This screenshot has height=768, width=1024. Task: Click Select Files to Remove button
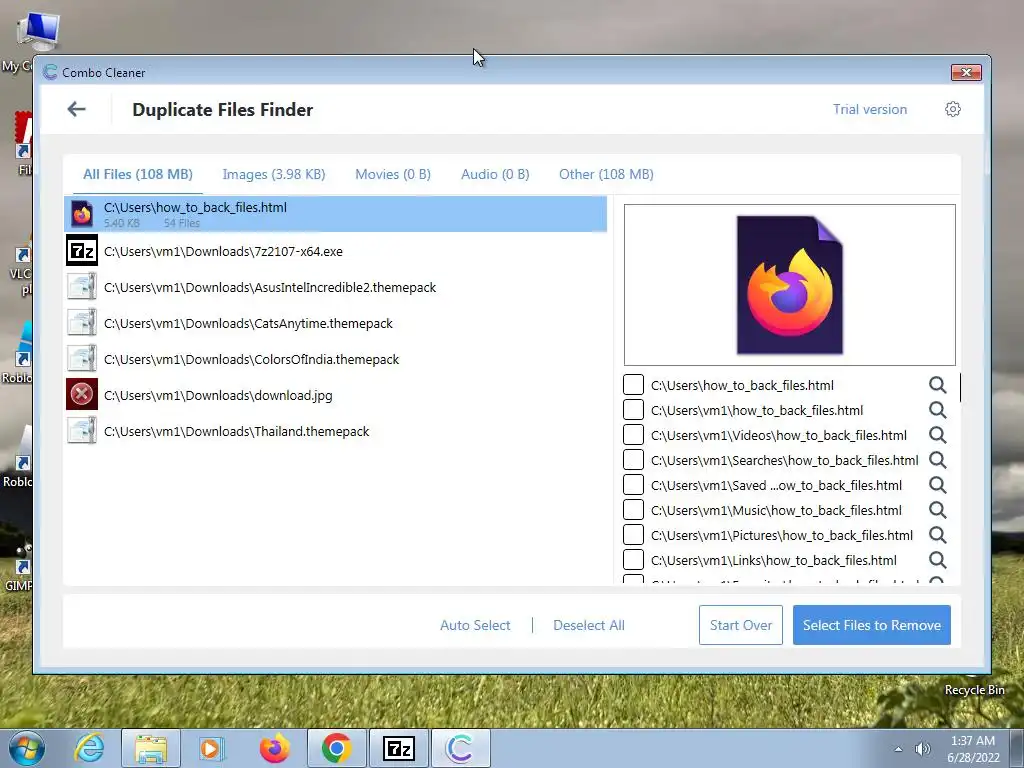point(872,625)
